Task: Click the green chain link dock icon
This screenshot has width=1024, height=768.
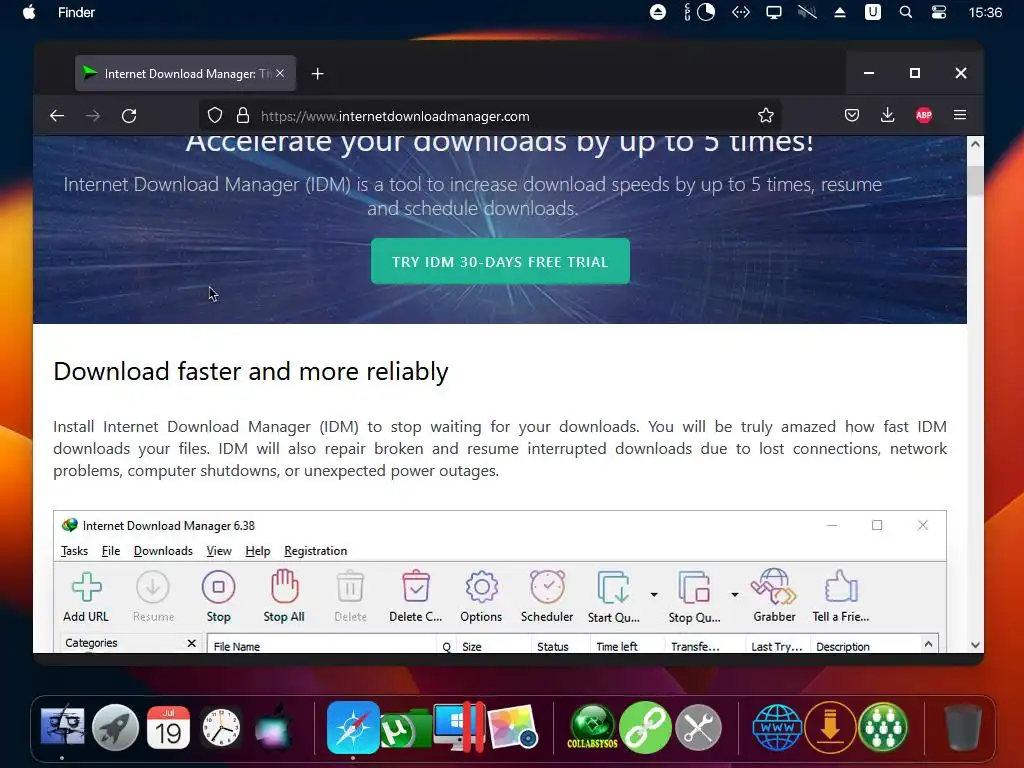Action: point(645,727)
